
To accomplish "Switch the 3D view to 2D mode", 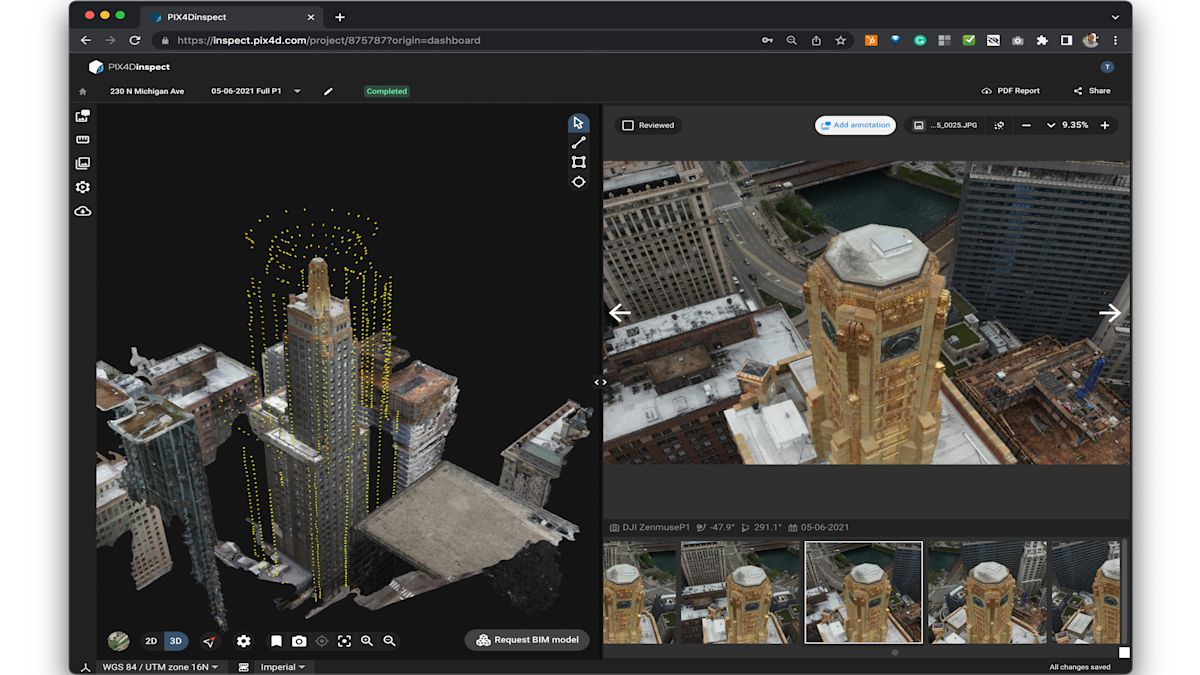I will [x=151, y=641].
